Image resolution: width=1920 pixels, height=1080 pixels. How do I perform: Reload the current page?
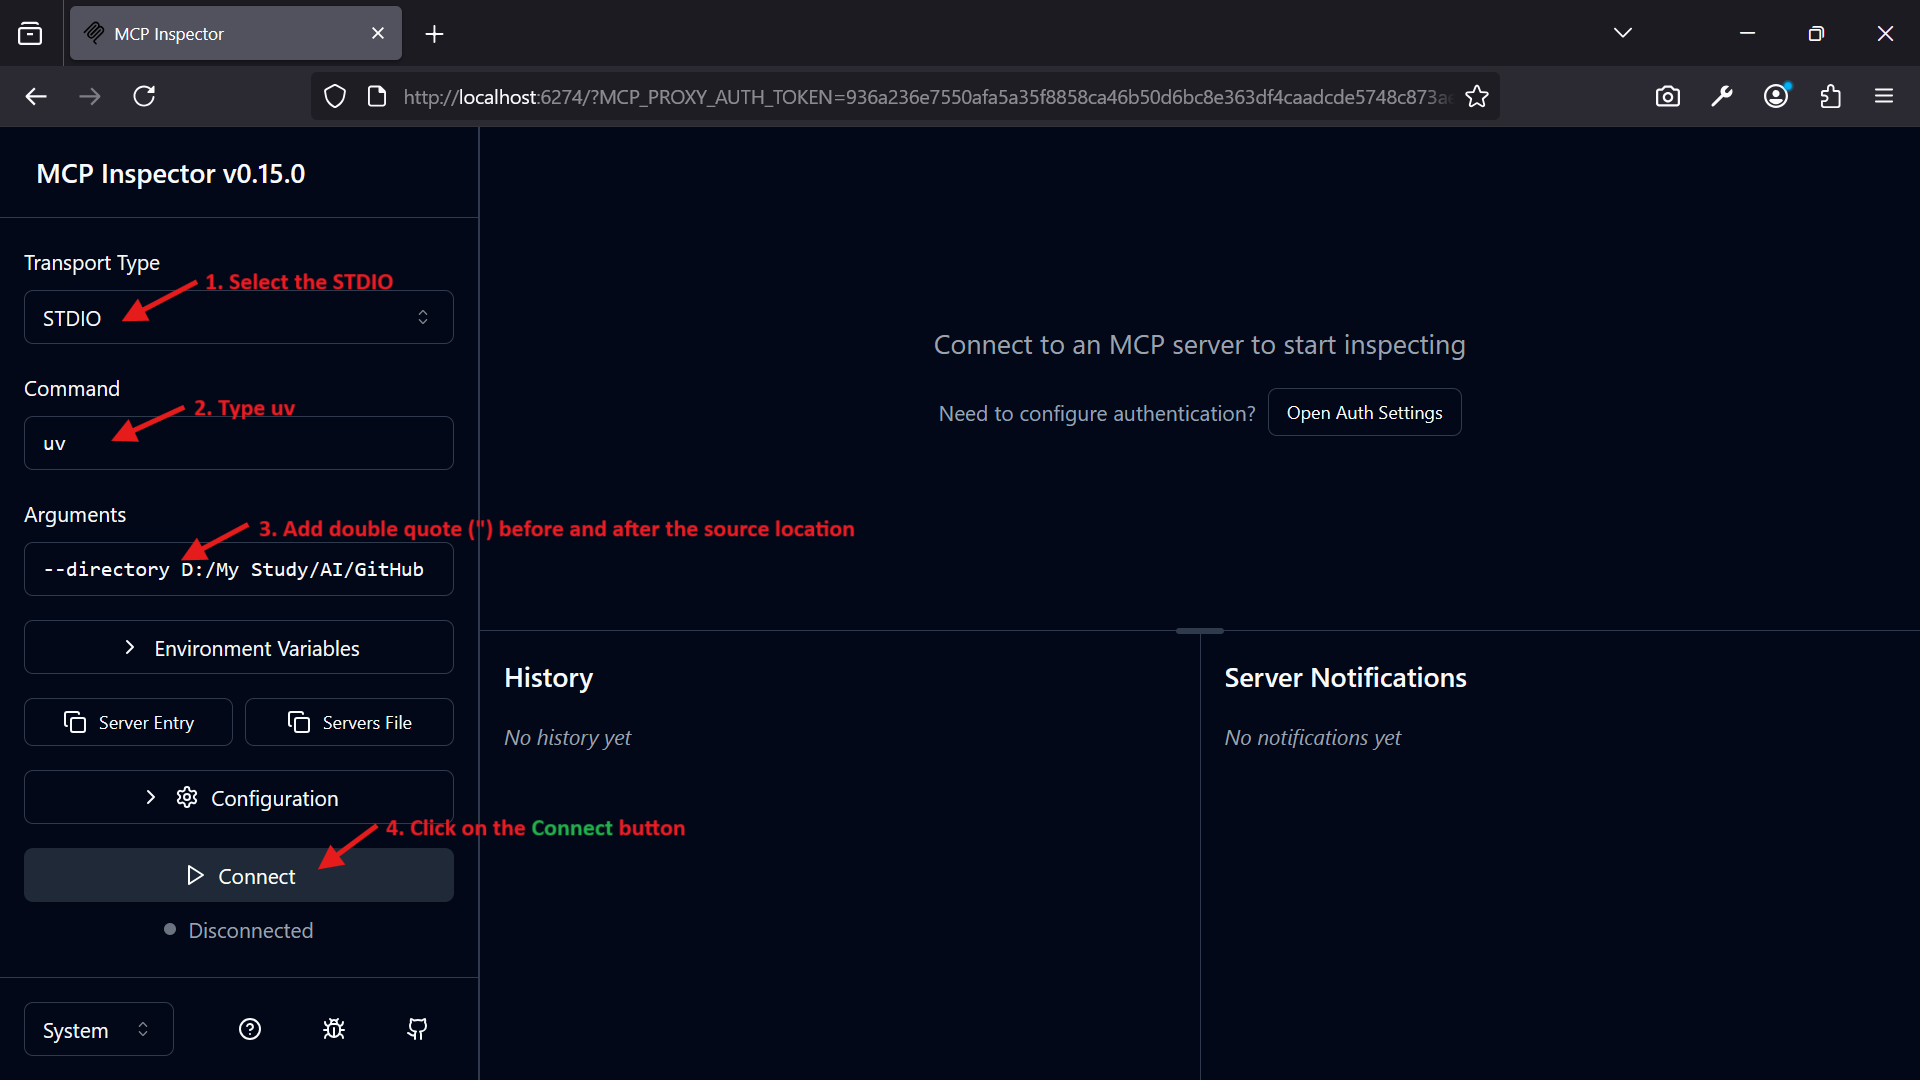[144, 96]
